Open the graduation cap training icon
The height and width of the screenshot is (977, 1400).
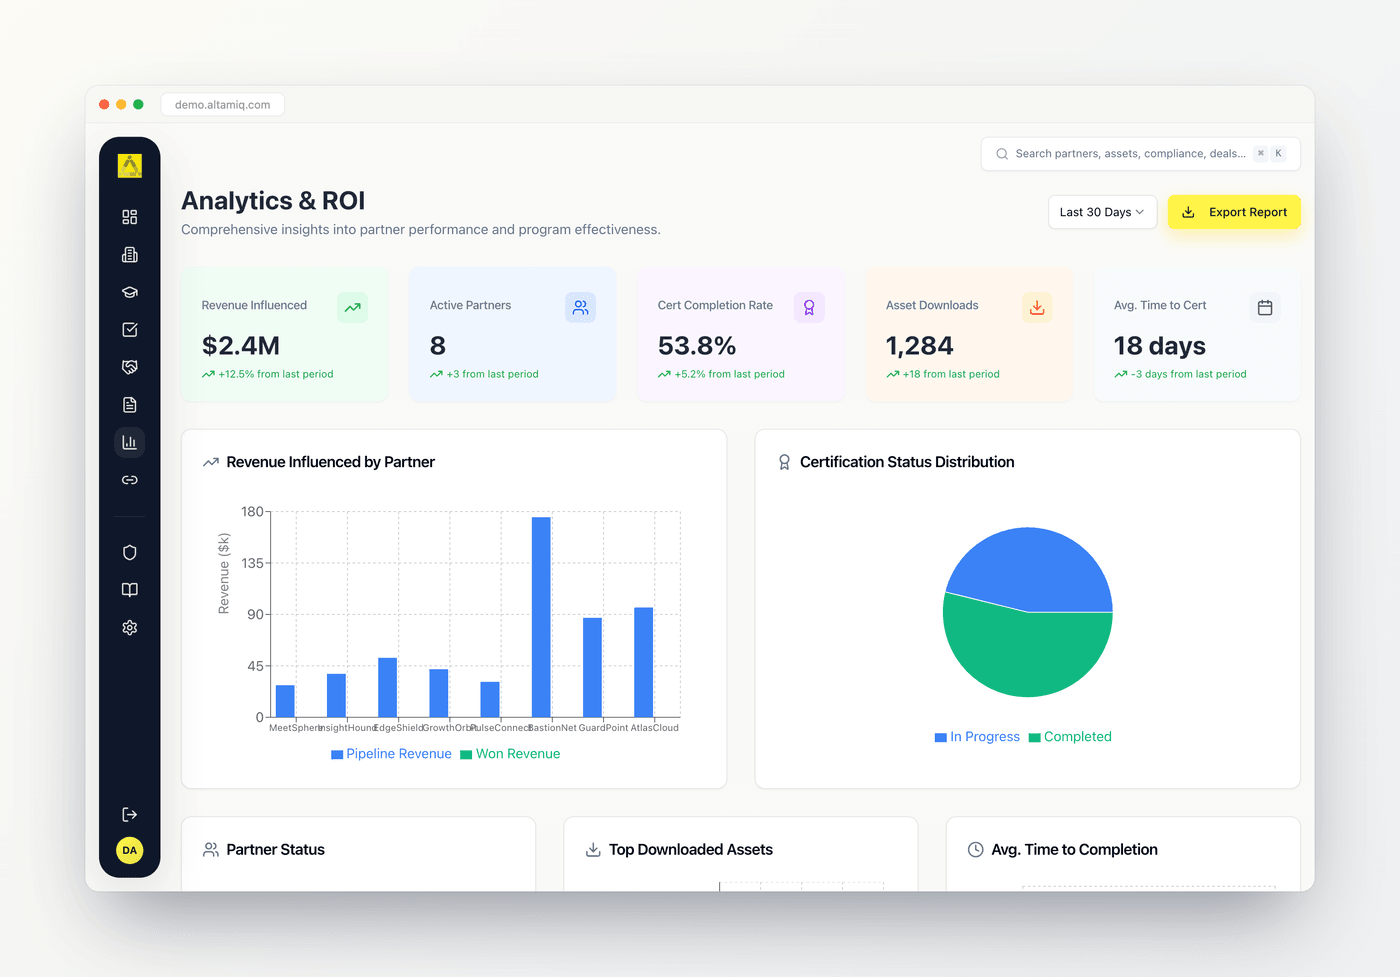(130, 292)
